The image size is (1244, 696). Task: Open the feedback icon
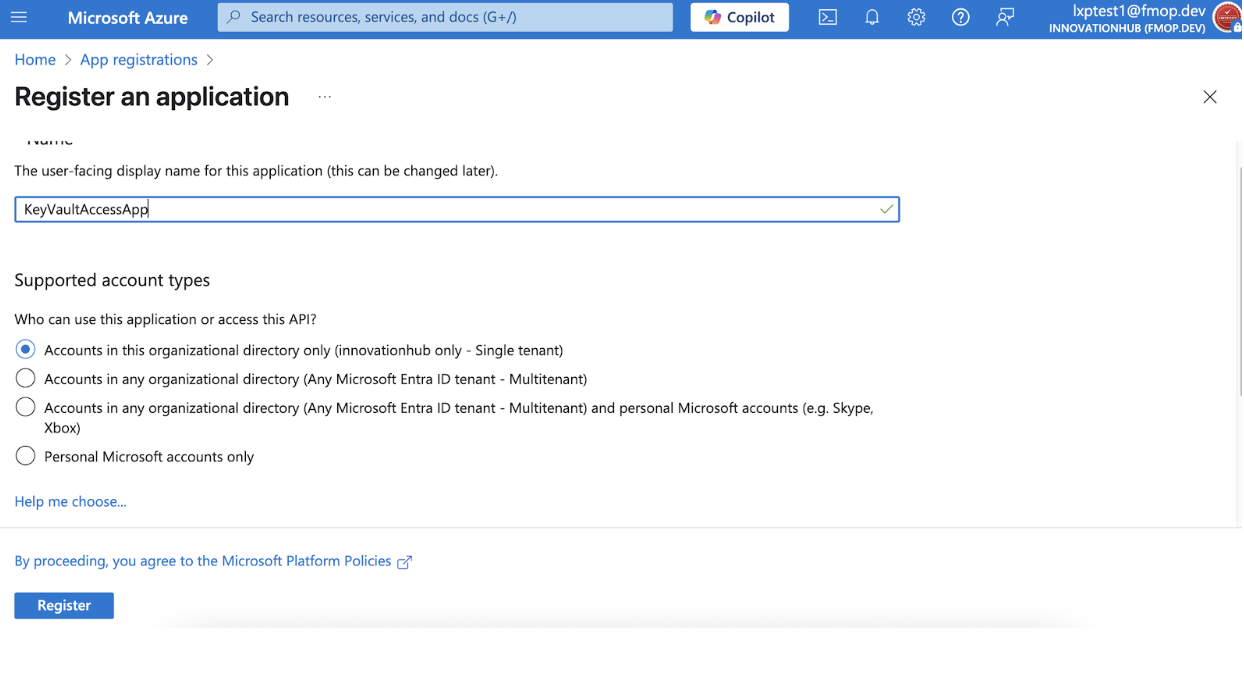[x=1005, y=17]
